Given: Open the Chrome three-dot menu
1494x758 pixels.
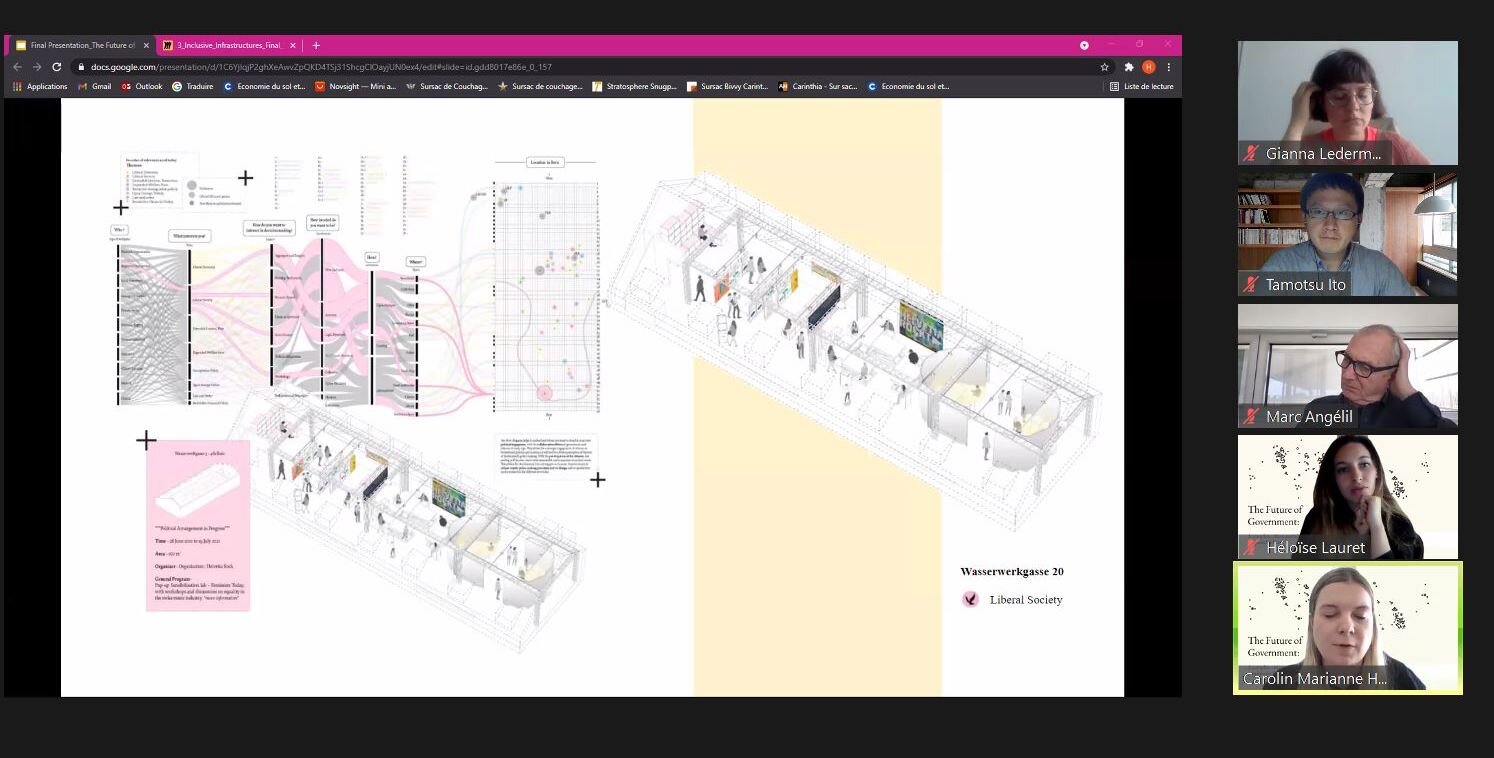Looking at the screenshot, I should pos(1168,67).
